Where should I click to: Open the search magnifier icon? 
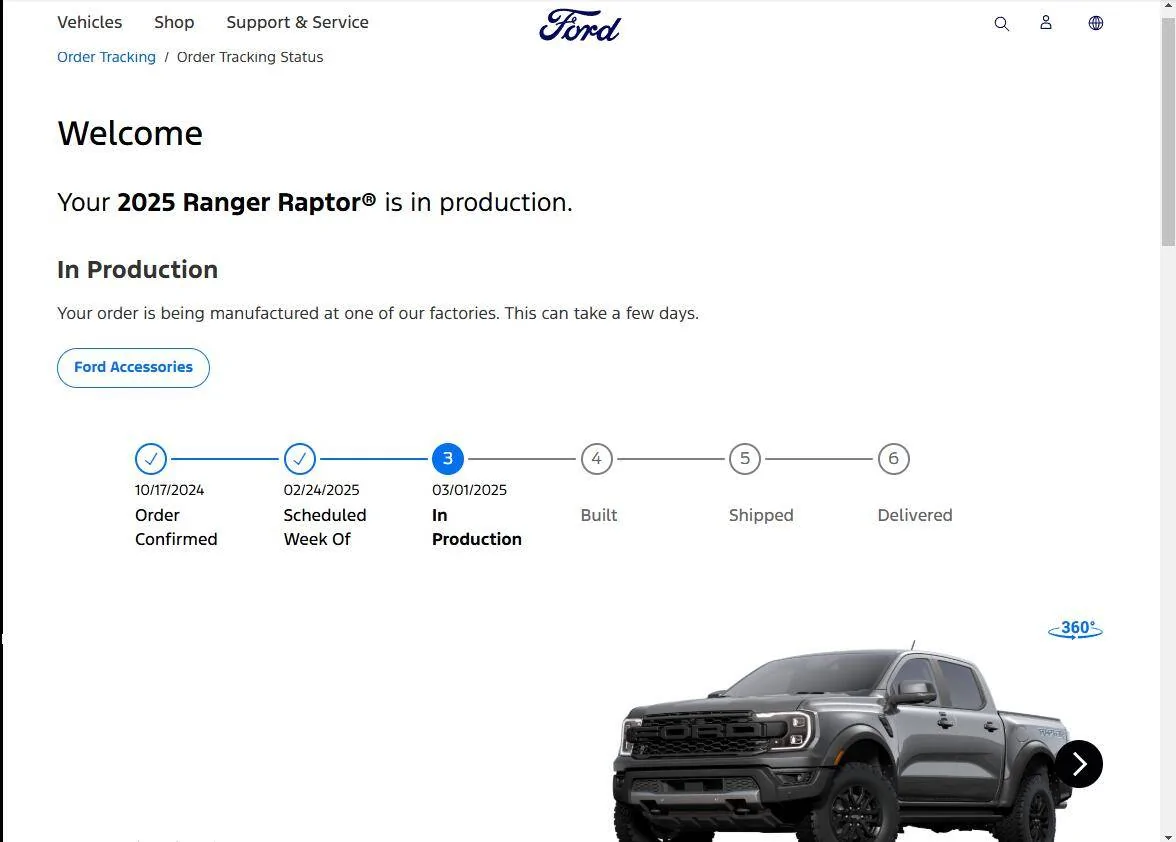pos(1001,23)
